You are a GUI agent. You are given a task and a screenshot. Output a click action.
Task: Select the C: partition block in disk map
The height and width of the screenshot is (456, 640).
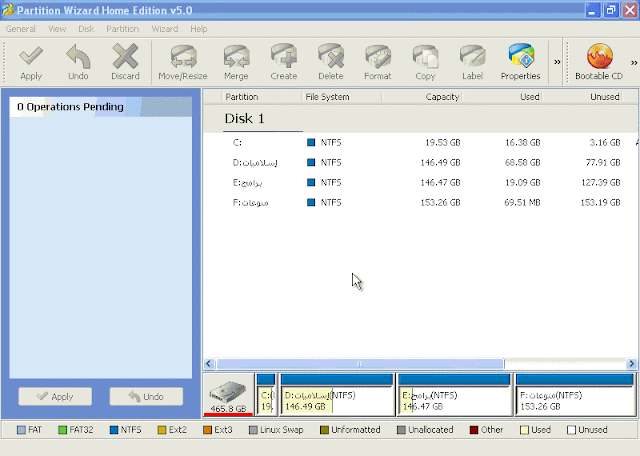pos(266,395)
